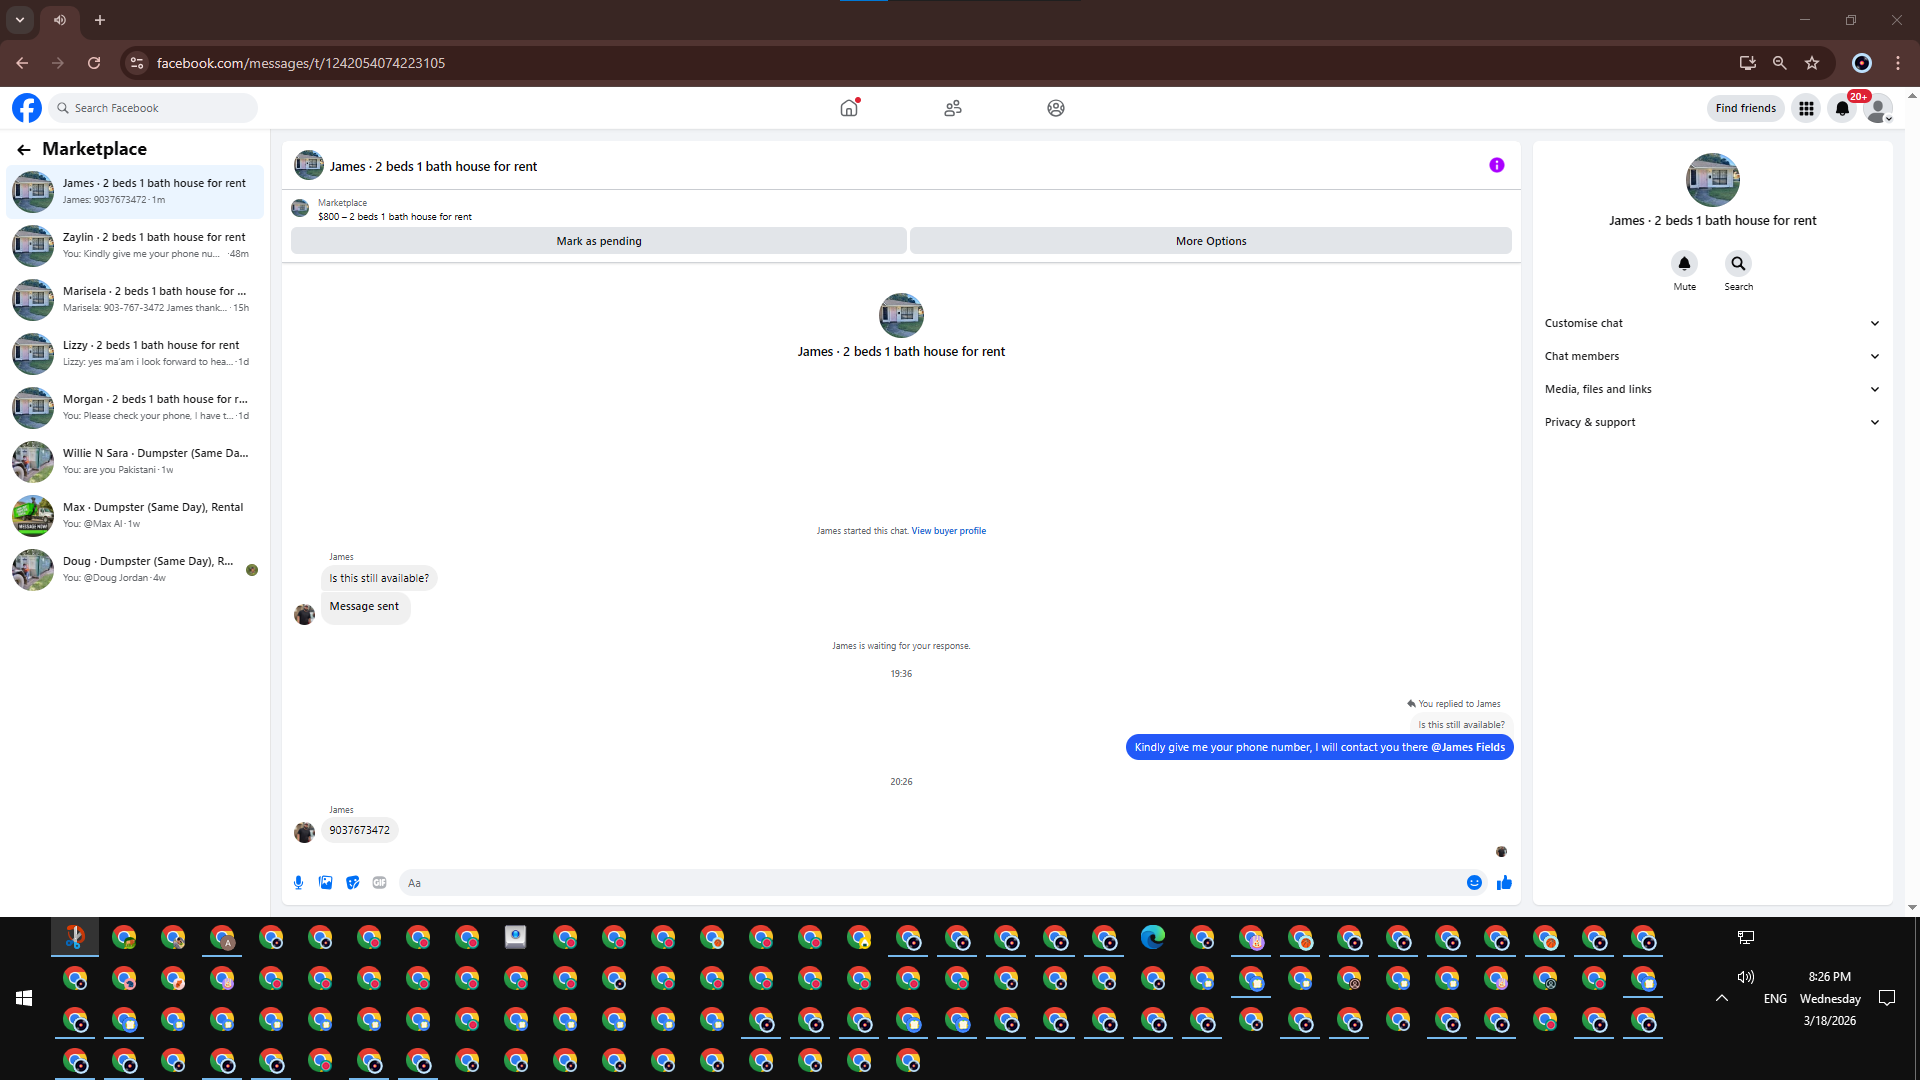Screen dimensions: 1920x1080
Task: Open the Friends tab in top navigation
Action: click(952, 108)
